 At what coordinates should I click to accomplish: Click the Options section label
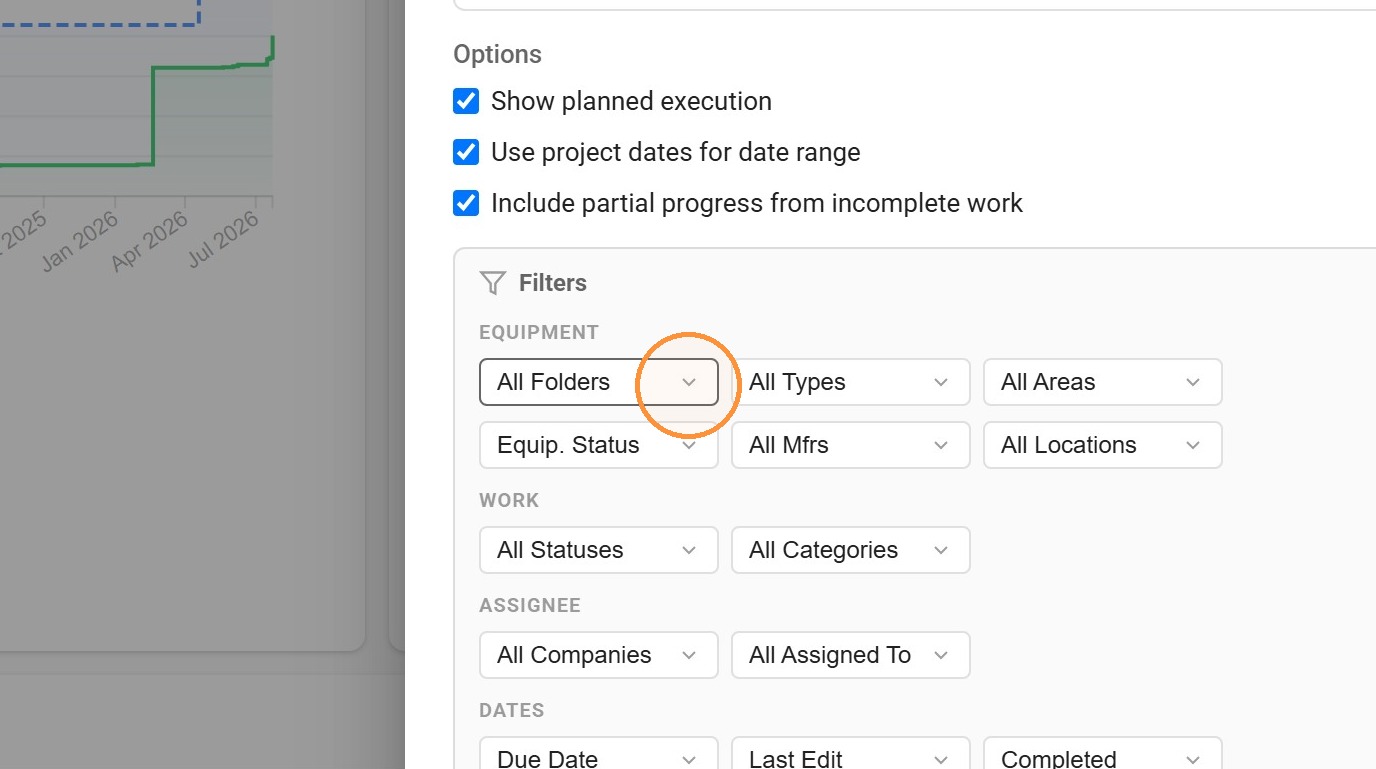pyautogui.click(x=497, y=54)
